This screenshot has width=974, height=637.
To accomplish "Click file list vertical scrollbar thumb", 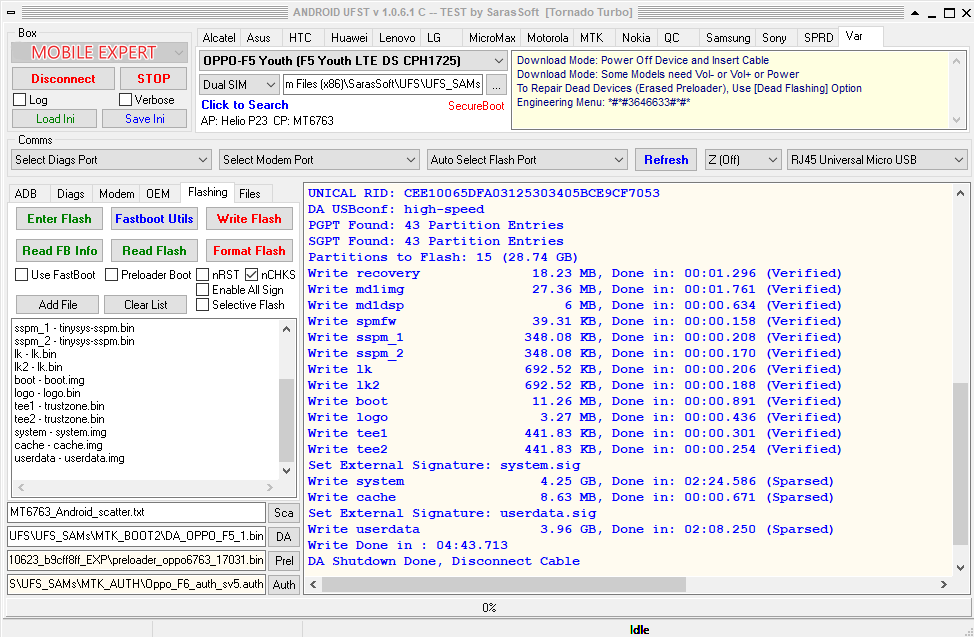I will pos(286,420).
